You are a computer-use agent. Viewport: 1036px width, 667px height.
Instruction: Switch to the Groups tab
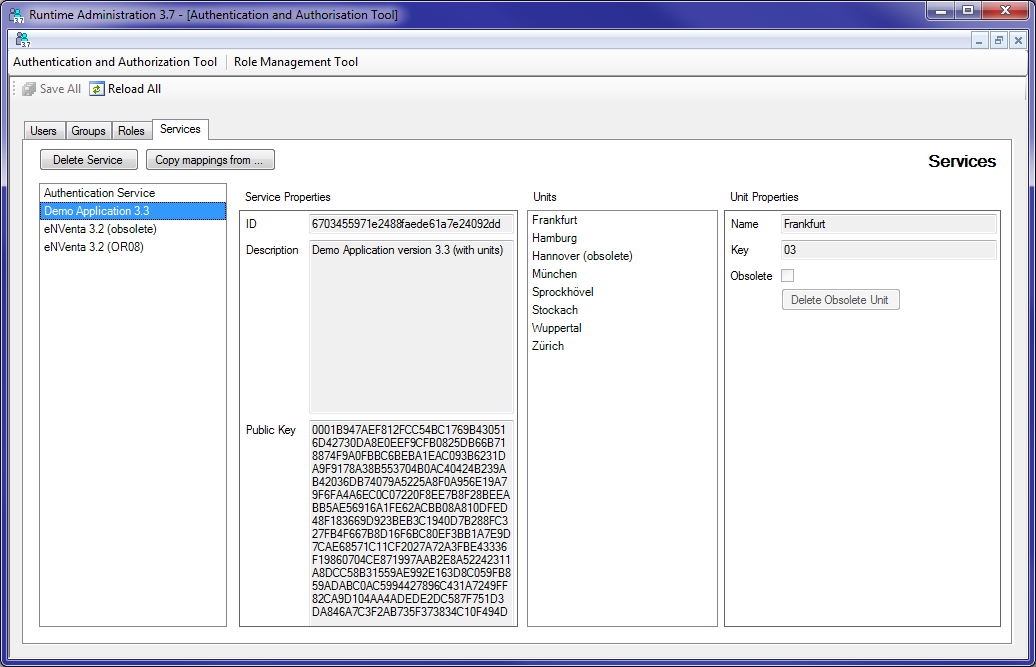(x=88, y=130)
